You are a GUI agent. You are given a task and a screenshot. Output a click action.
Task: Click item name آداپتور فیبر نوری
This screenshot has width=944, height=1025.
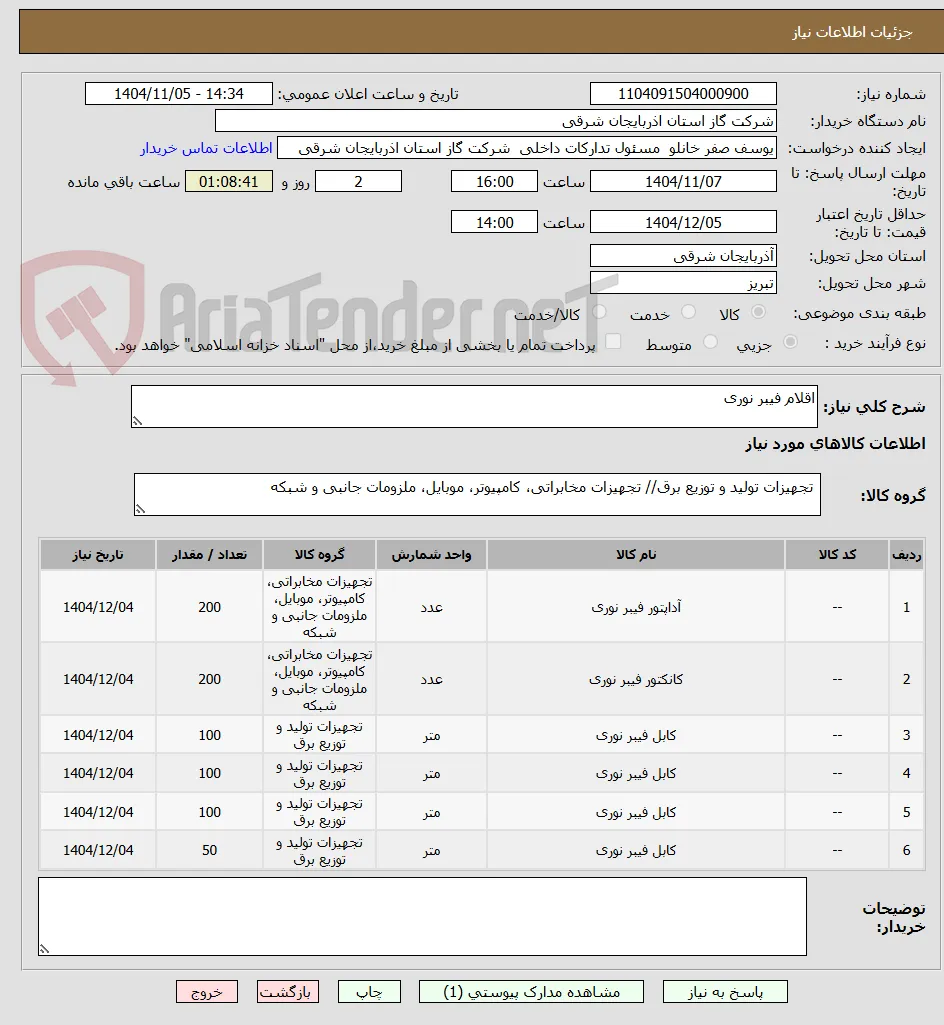pyautogui.click(x=635, y=607)
